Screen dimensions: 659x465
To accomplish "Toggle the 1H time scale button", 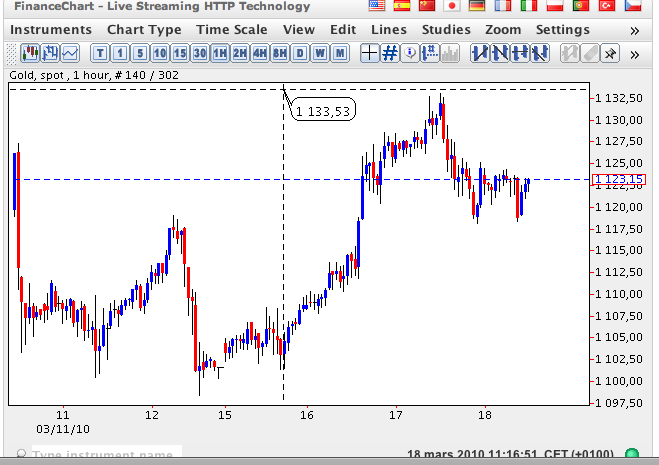I will coord(220,53).
